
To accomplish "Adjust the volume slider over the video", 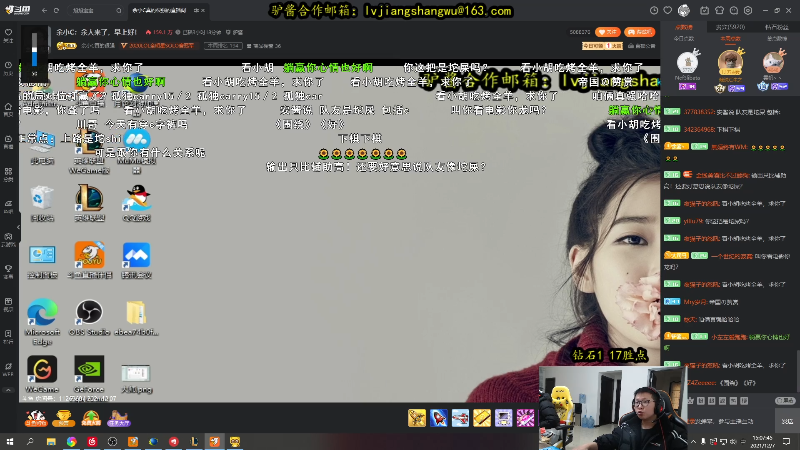I will [x=34, y=49].
